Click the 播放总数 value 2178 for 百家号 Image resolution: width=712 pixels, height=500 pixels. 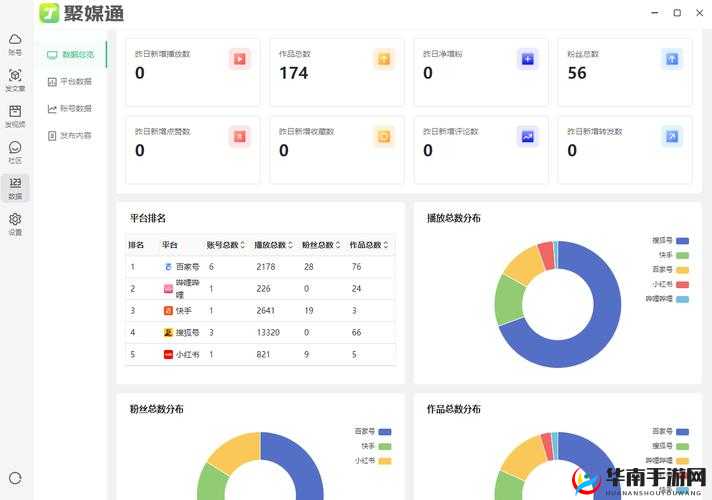266,267
